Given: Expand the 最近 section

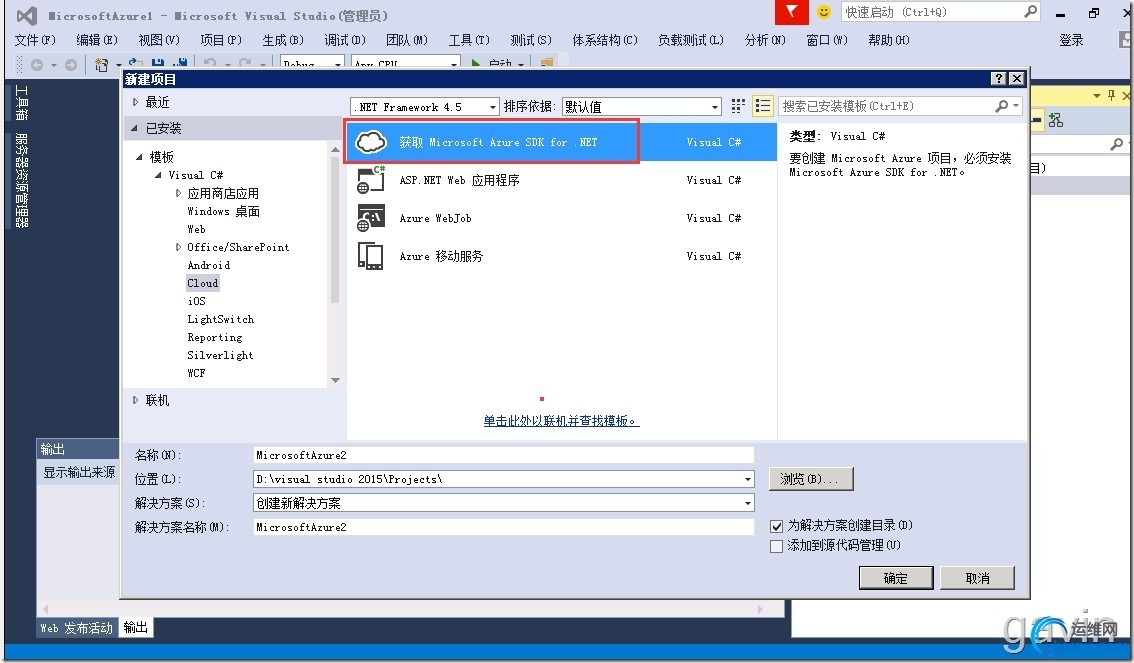Looking at the screenshot, I should tap(135, 103).
